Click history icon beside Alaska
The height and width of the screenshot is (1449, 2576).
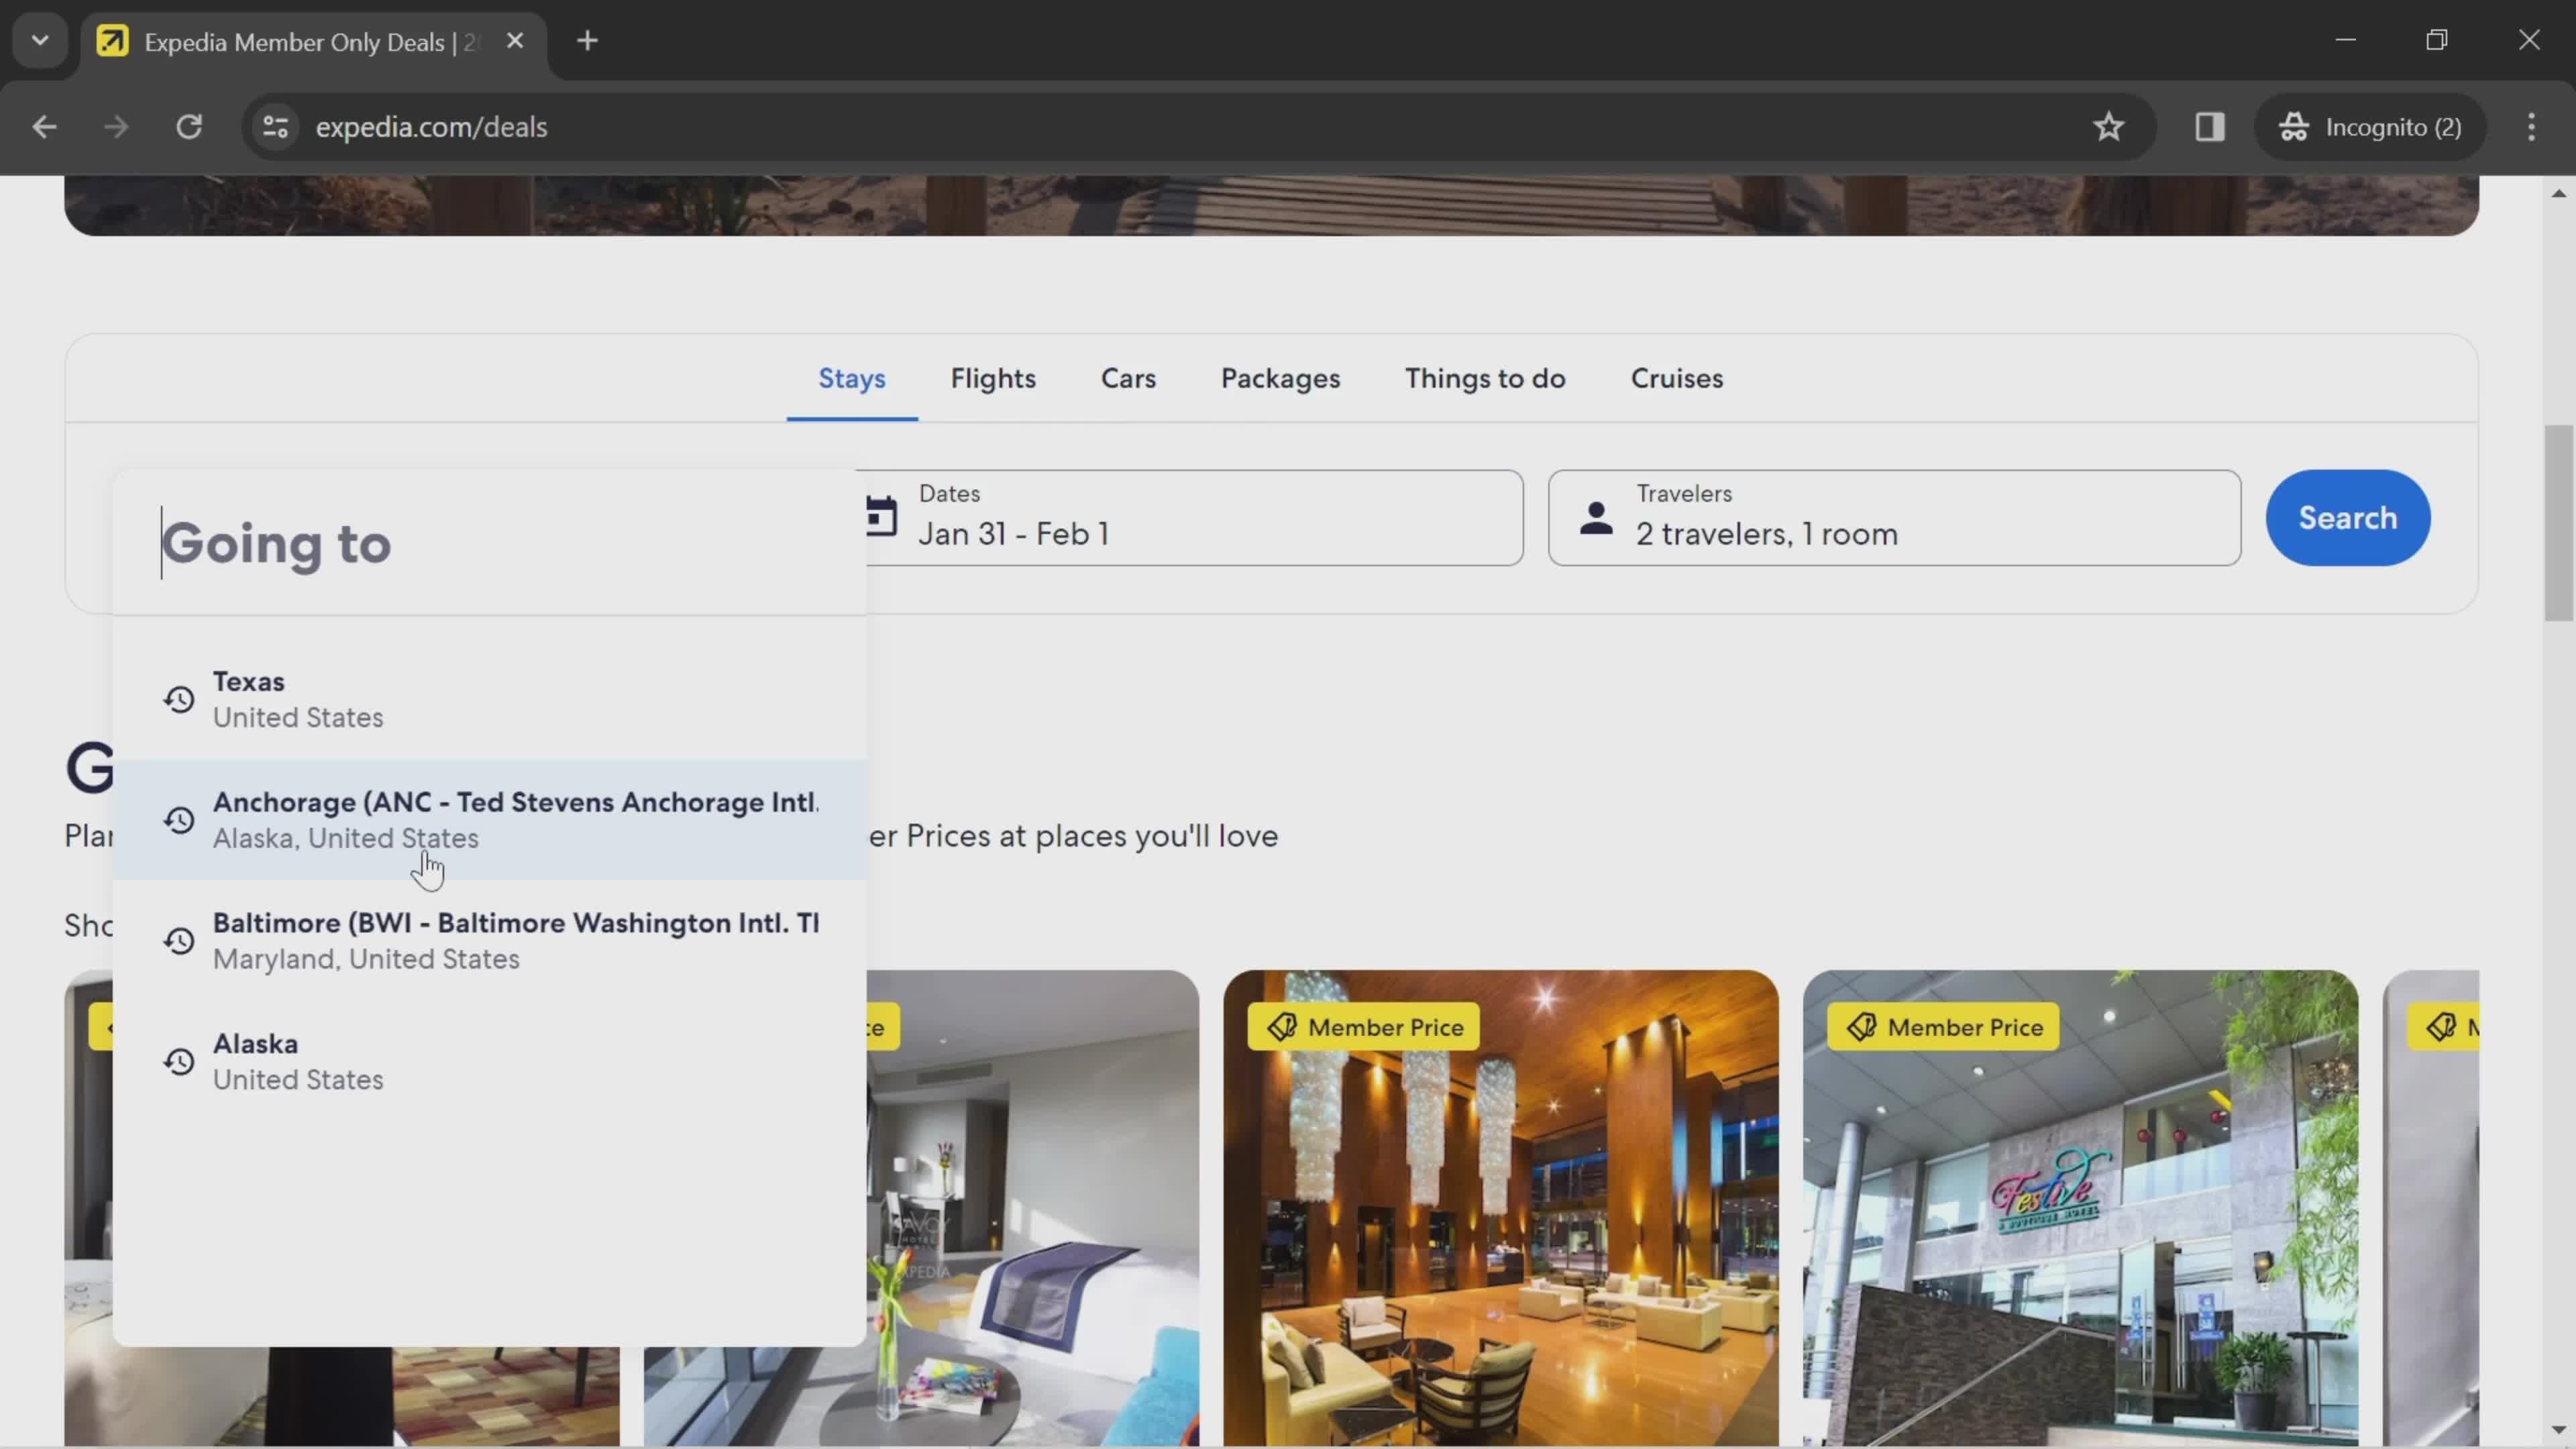click(179, 1062)
